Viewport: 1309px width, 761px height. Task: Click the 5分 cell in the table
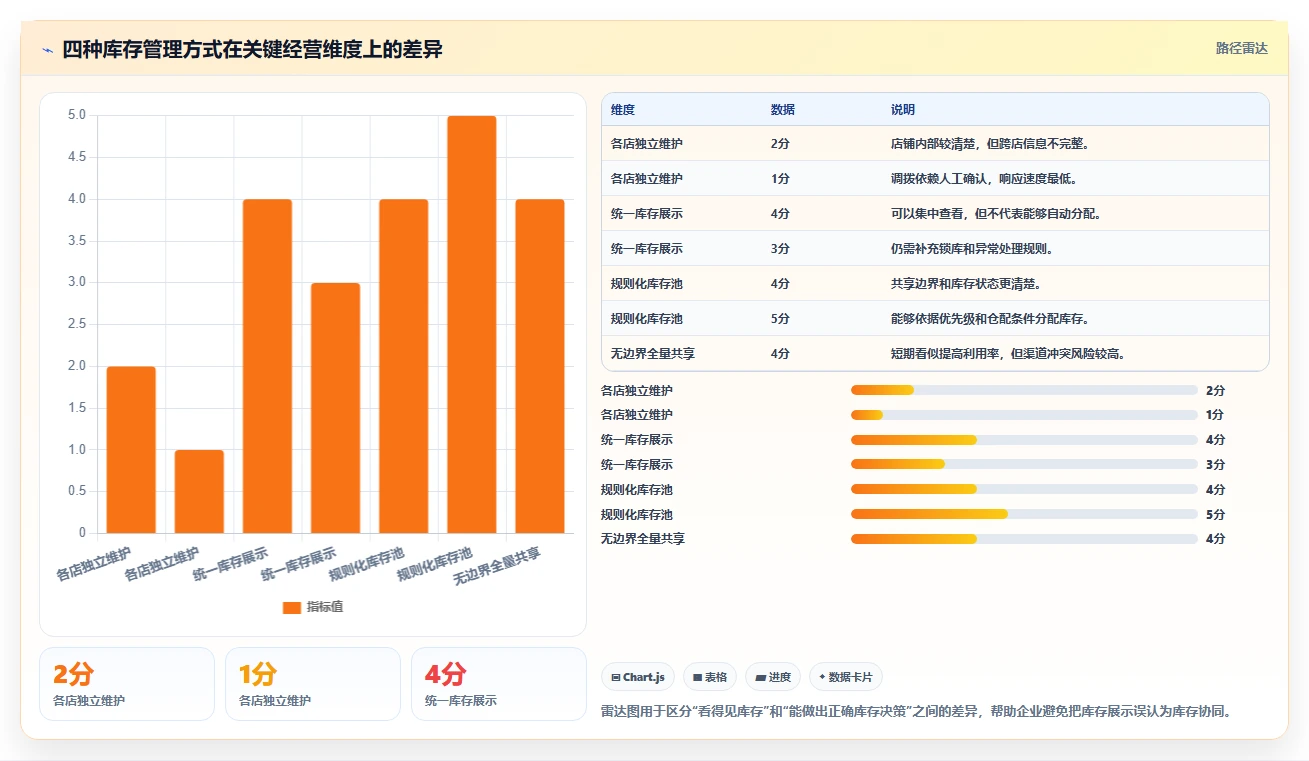(x=780, y=319)
